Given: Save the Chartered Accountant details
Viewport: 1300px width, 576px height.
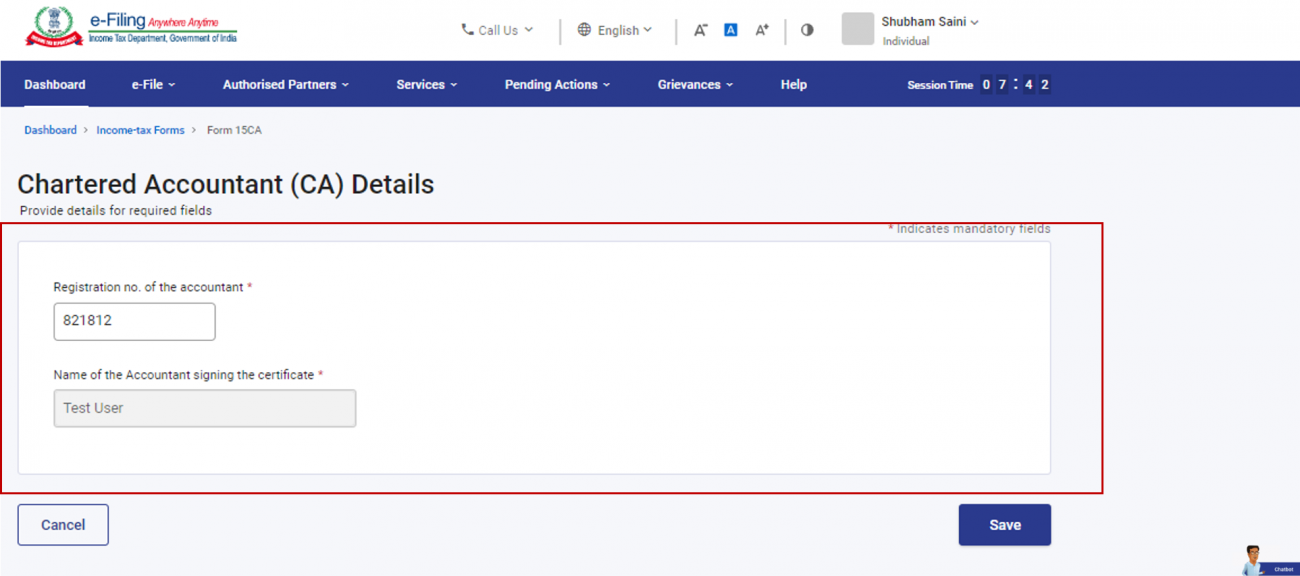Looking at the screenshot, I should click(x=1004, y=524).
